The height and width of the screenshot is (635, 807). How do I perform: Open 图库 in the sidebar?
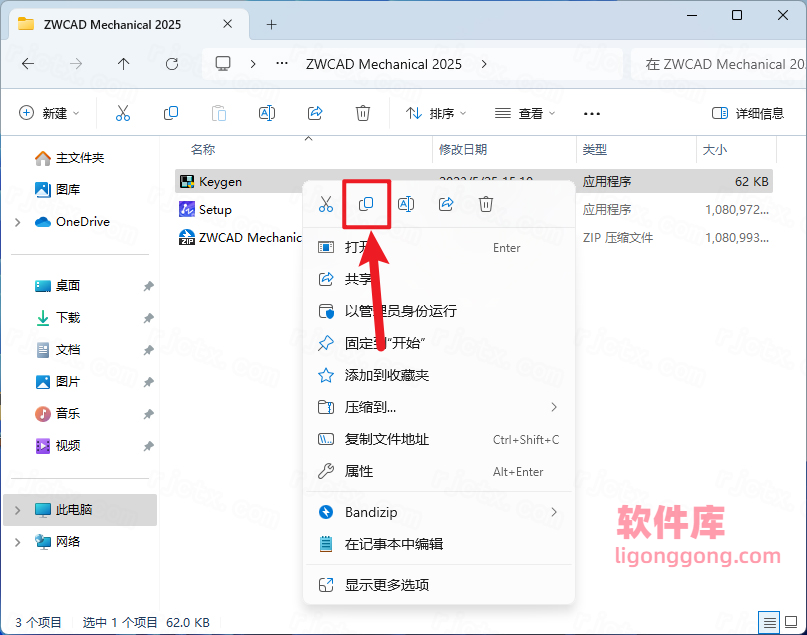click(58, 189)
